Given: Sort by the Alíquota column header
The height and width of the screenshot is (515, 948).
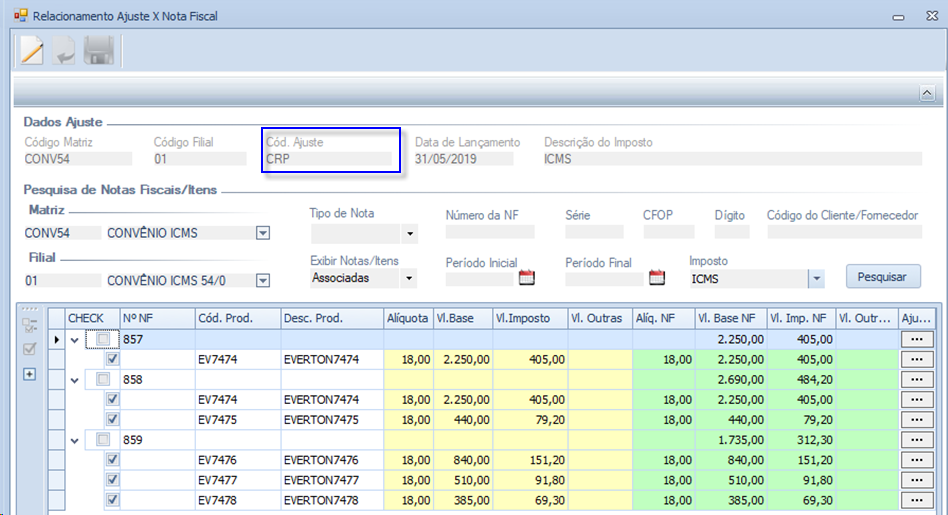Looking at the screenshot, I should coord(407,318).
